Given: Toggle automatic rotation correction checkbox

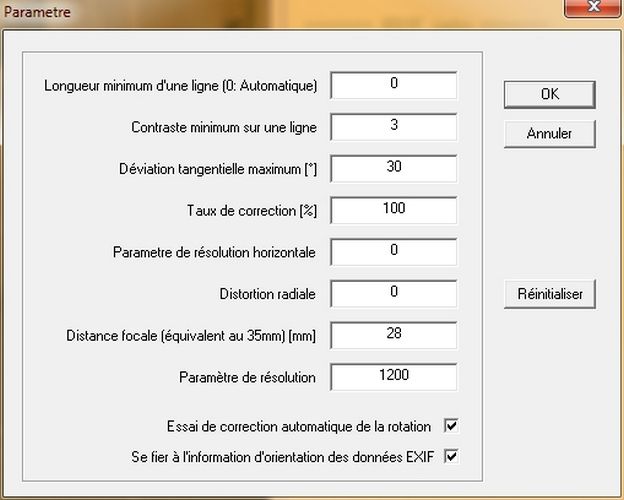Looking at the screenshot, I should tap(451, 426).
